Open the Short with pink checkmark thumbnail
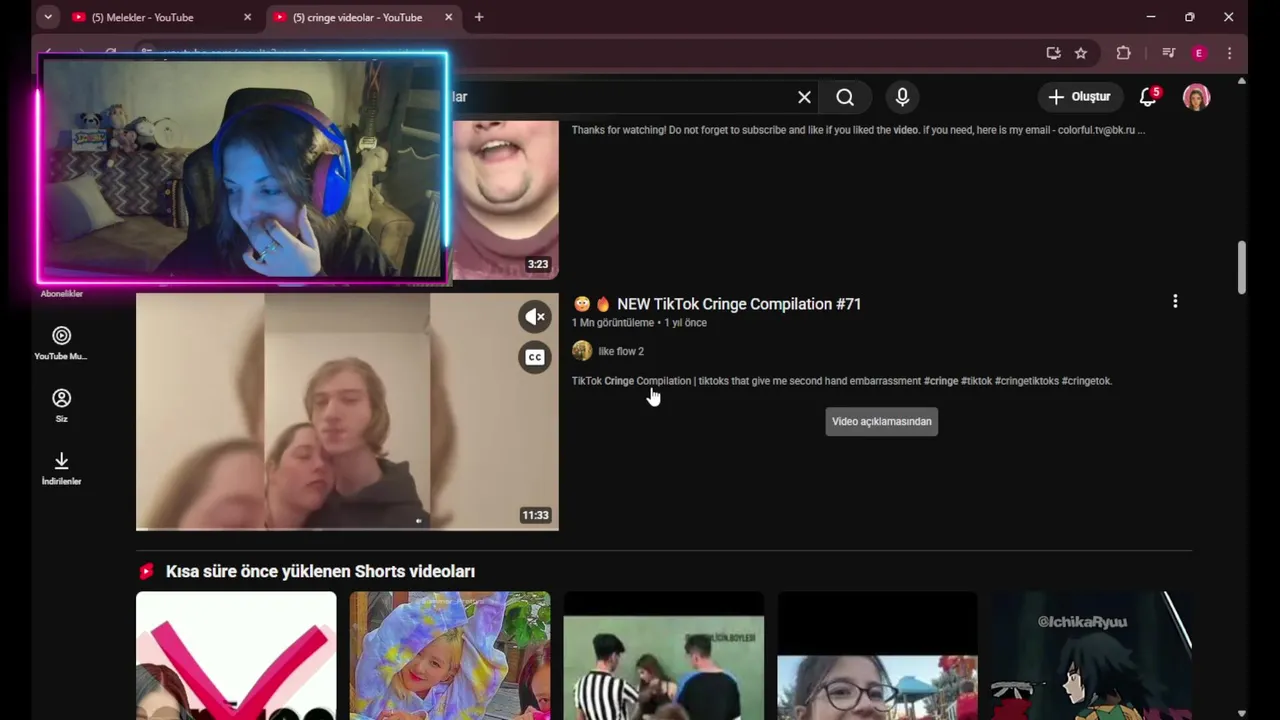This screenshot has height=720, width=1280. (x=236, y=655)
